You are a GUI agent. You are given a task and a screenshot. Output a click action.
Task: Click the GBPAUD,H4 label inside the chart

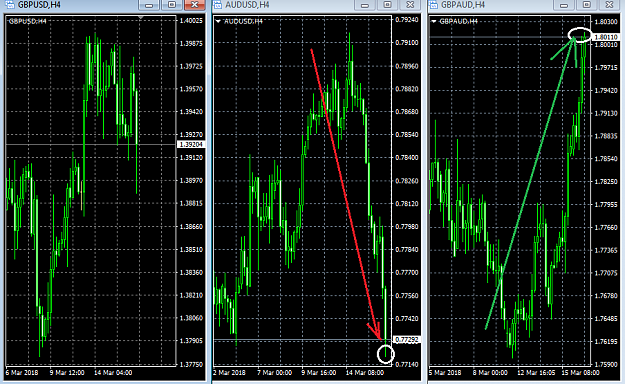[x=458, y=21]
